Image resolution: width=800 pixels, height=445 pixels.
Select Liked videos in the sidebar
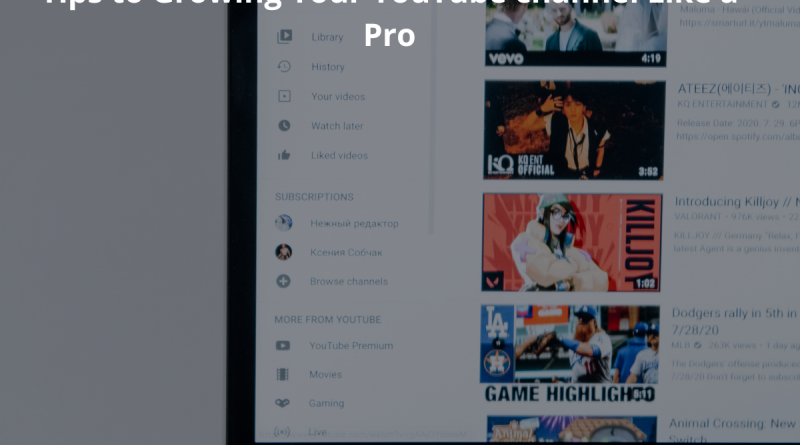pyautogui.click(x=339, y=156)
